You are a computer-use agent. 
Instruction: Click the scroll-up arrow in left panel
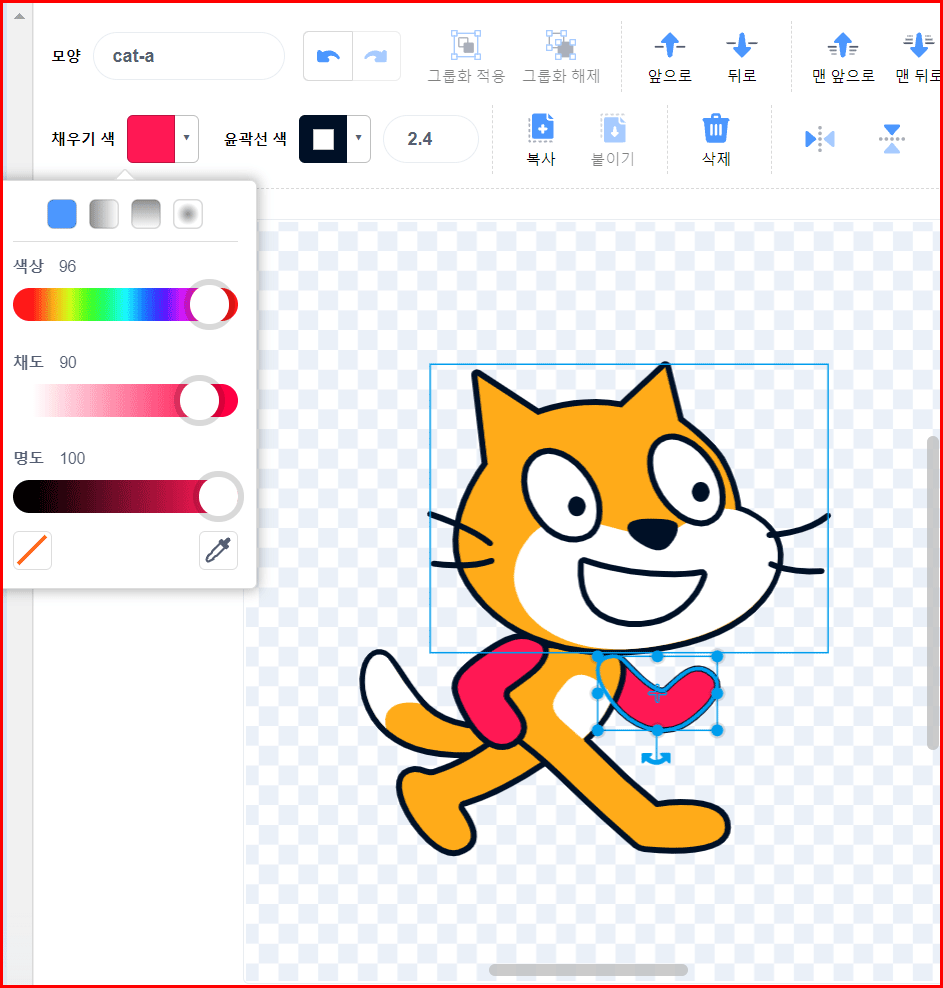click(20, 16)
